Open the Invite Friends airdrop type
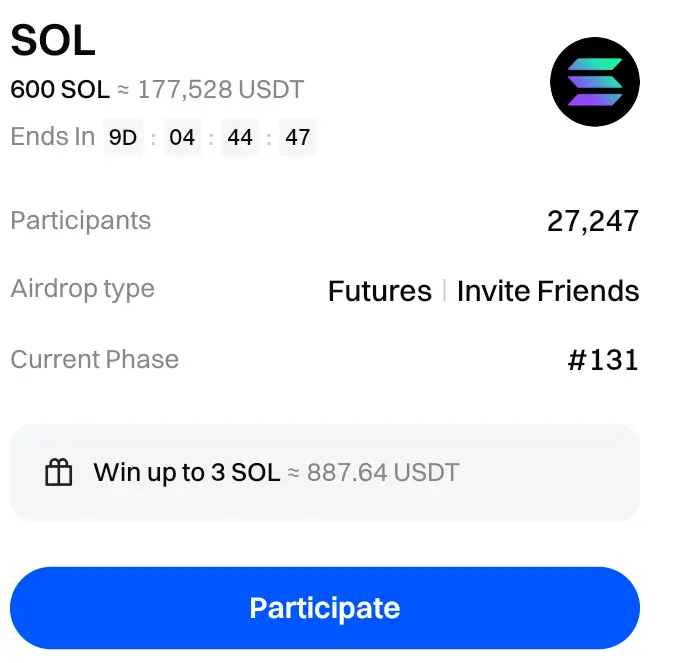The width and height of the screenshot is (685, 663). 548,291
